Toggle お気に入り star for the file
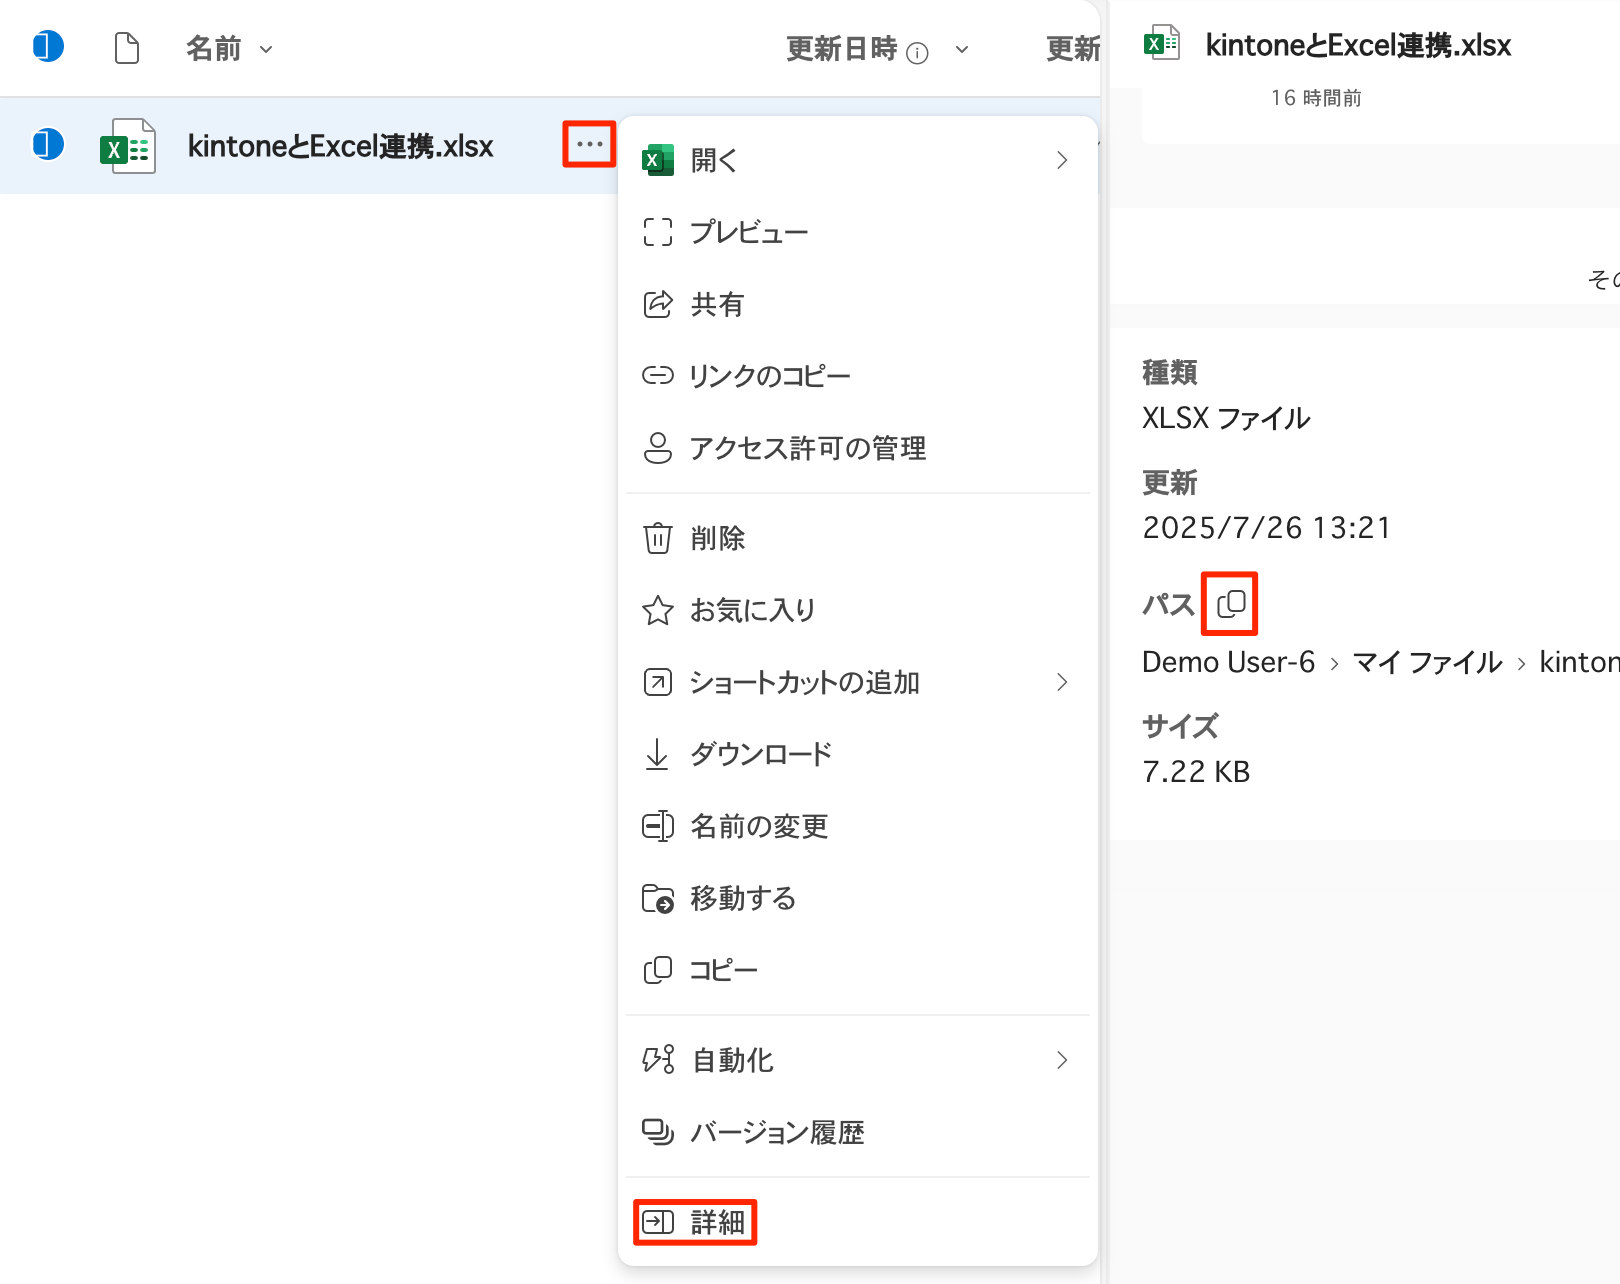The image size is (1620, 1284). click(x=657, y=610)
